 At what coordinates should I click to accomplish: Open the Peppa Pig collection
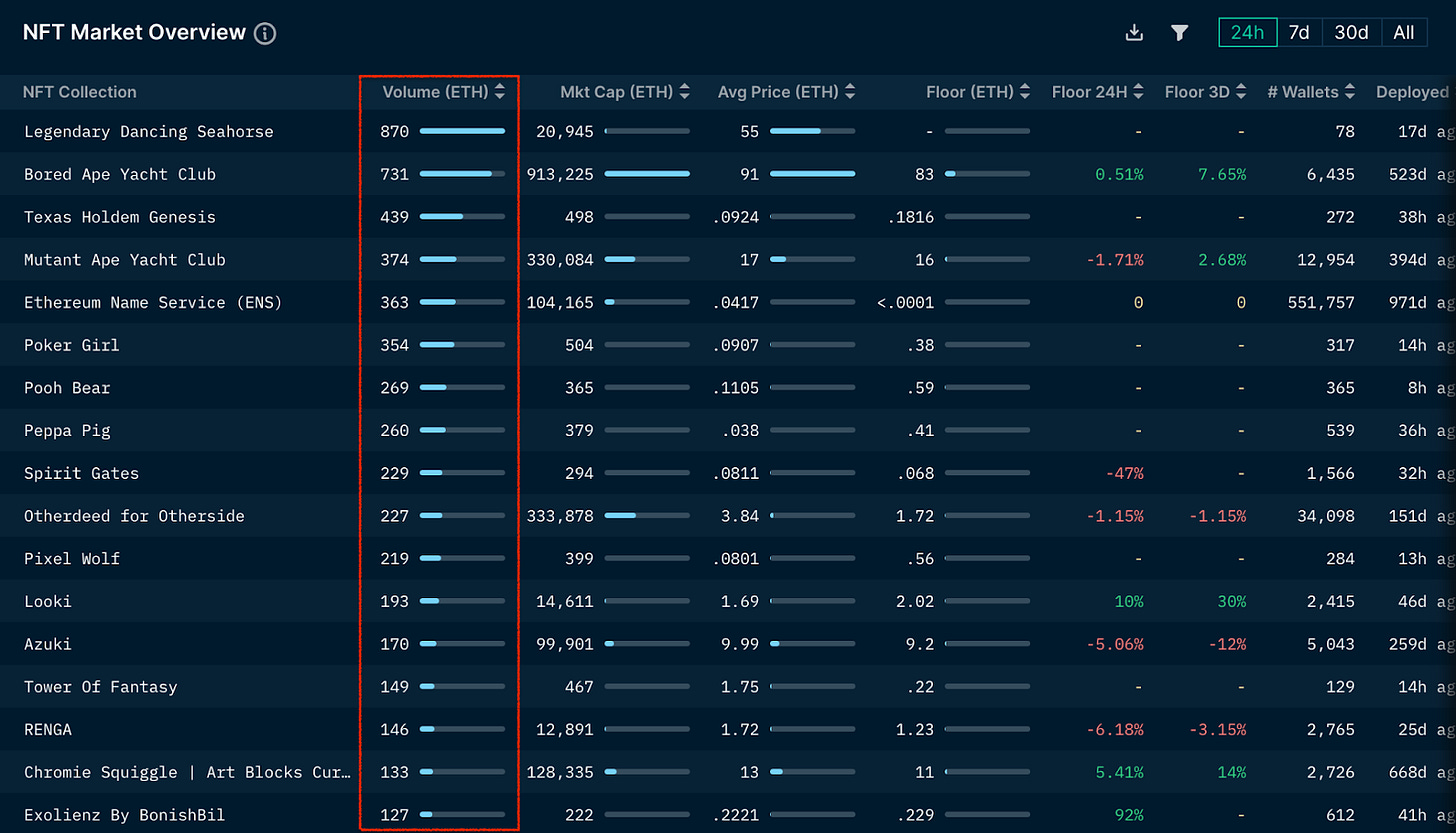pos(67,431)
